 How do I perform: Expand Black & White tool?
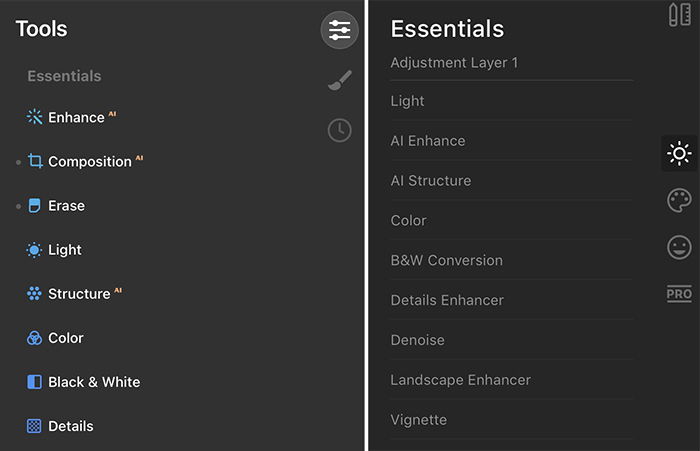click(83, 382)
